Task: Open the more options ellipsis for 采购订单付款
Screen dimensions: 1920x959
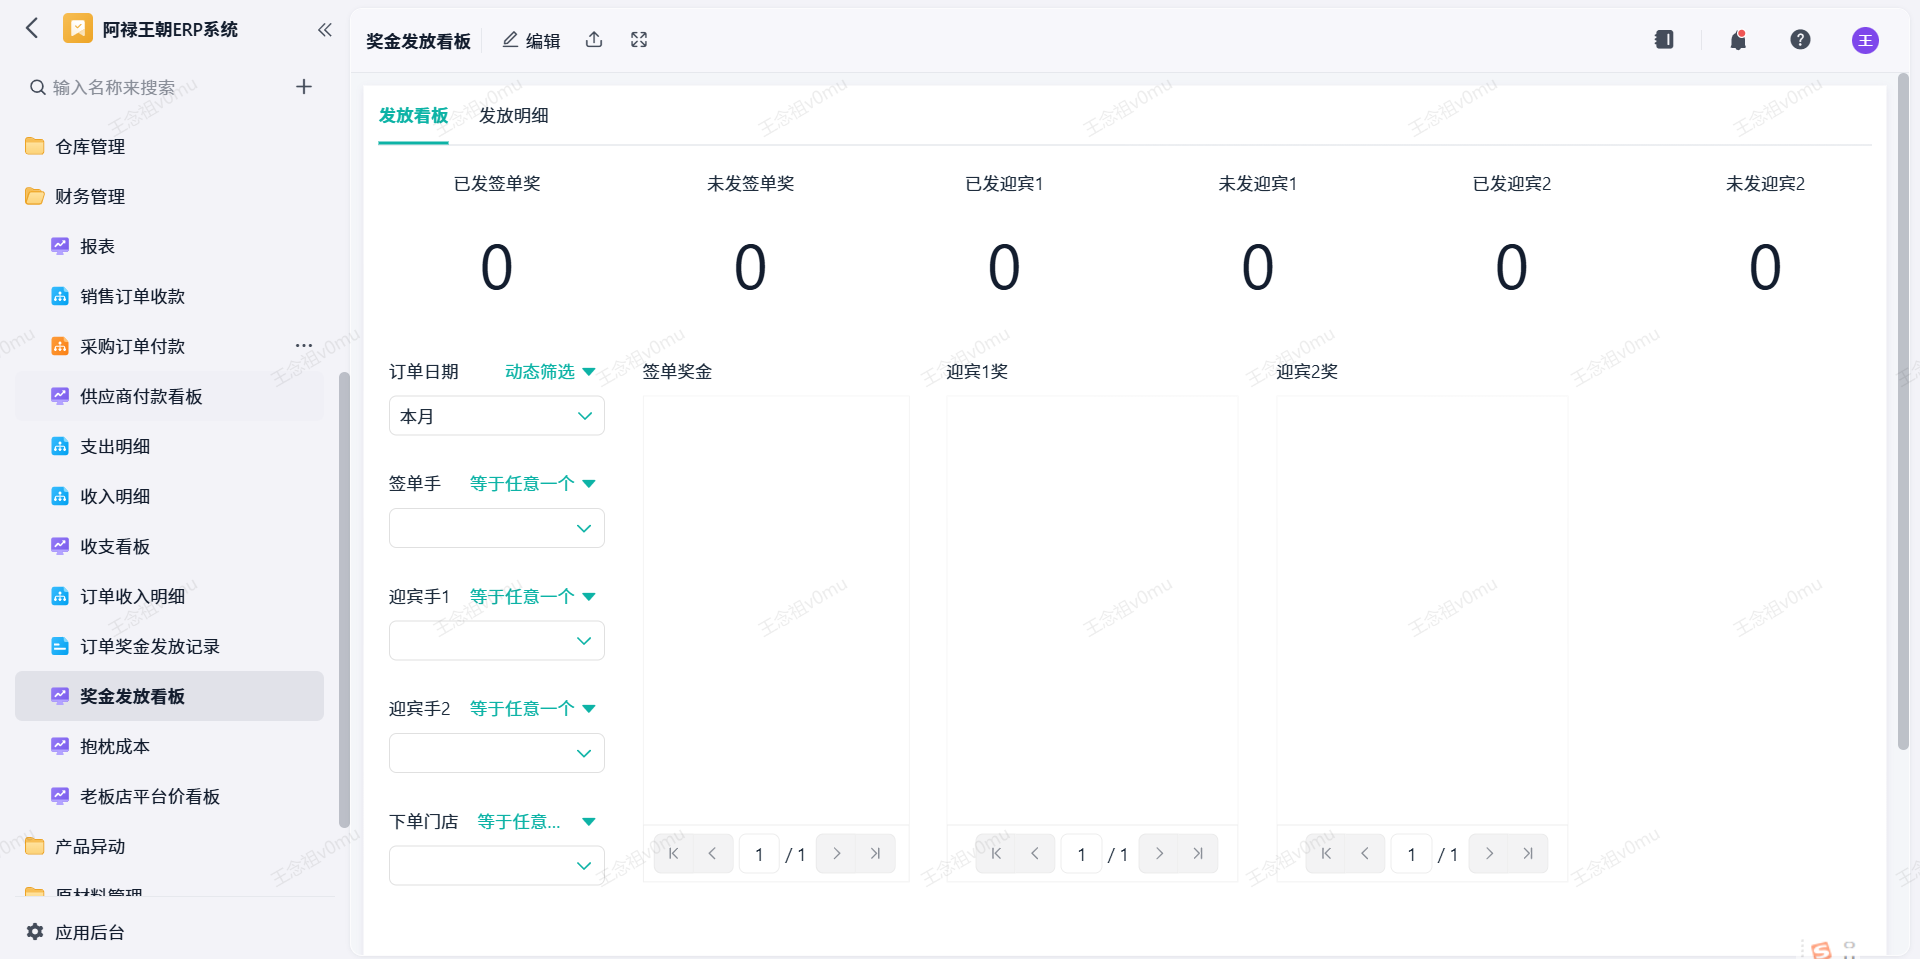Action: click(x=304, y=346)
